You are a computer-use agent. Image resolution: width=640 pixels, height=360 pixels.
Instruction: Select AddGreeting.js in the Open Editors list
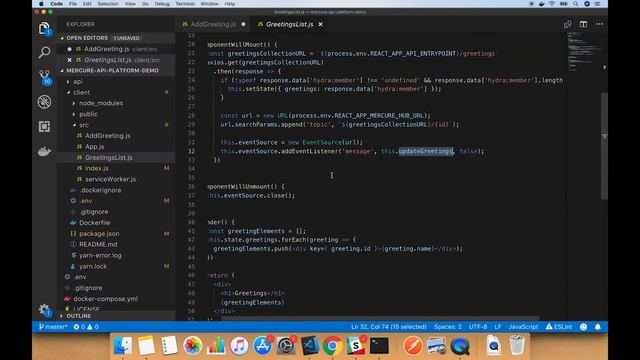[x=107, y=49]
